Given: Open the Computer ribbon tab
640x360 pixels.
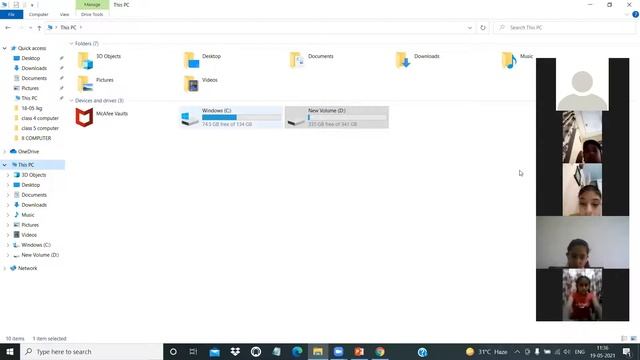Looking at the screenshot, I should tap(38, 14).
